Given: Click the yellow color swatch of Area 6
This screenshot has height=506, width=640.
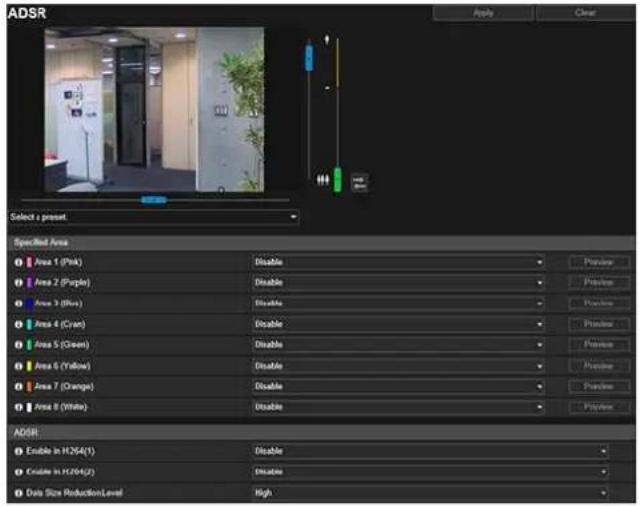Looking at the screenshot, I should pos(29,366).
